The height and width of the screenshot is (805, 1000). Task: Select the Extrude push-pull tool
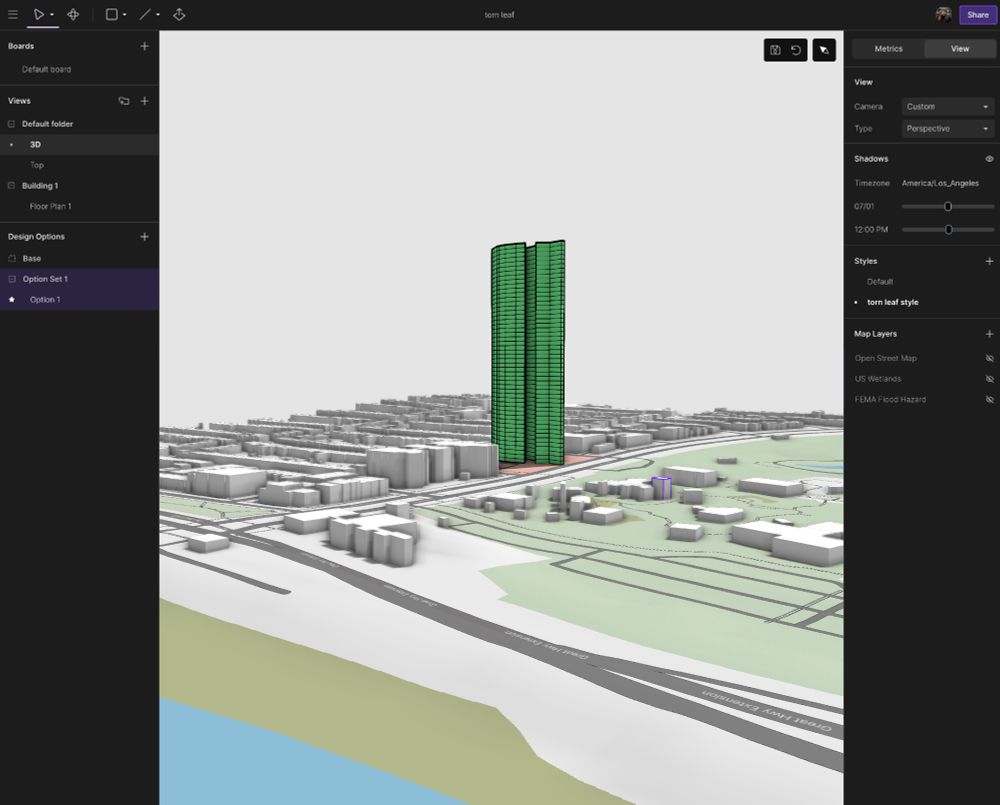[179, 14]
